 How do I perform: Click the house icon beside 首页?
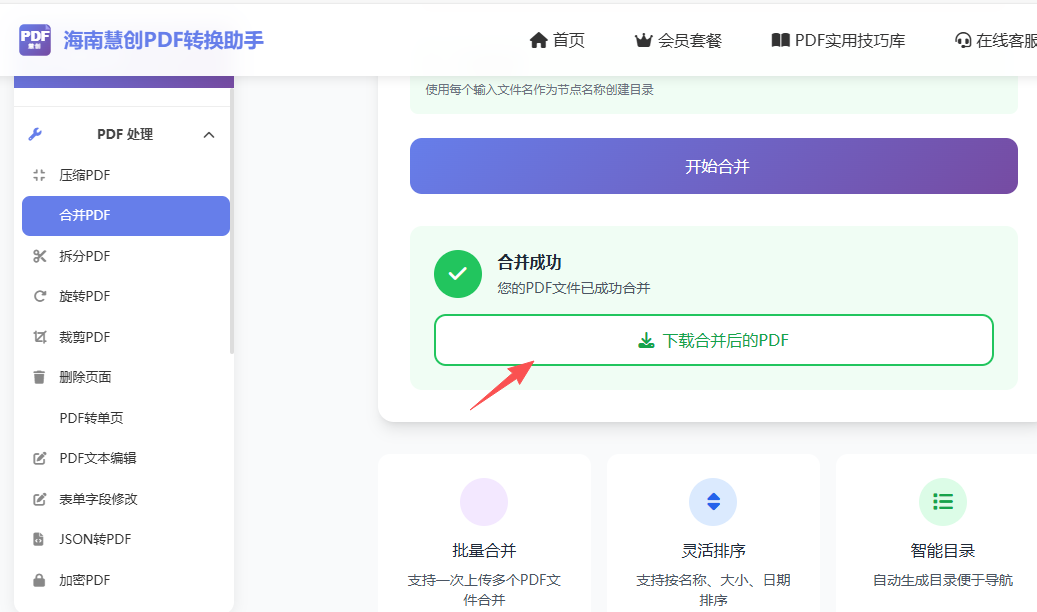(538, 40)
